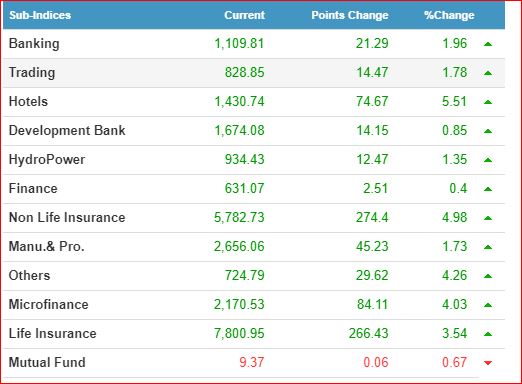Click the Life Insurance current value 7,800.95
Viewport: 522px width, 384px height.
pyautogui.click(x=239, y=333)
